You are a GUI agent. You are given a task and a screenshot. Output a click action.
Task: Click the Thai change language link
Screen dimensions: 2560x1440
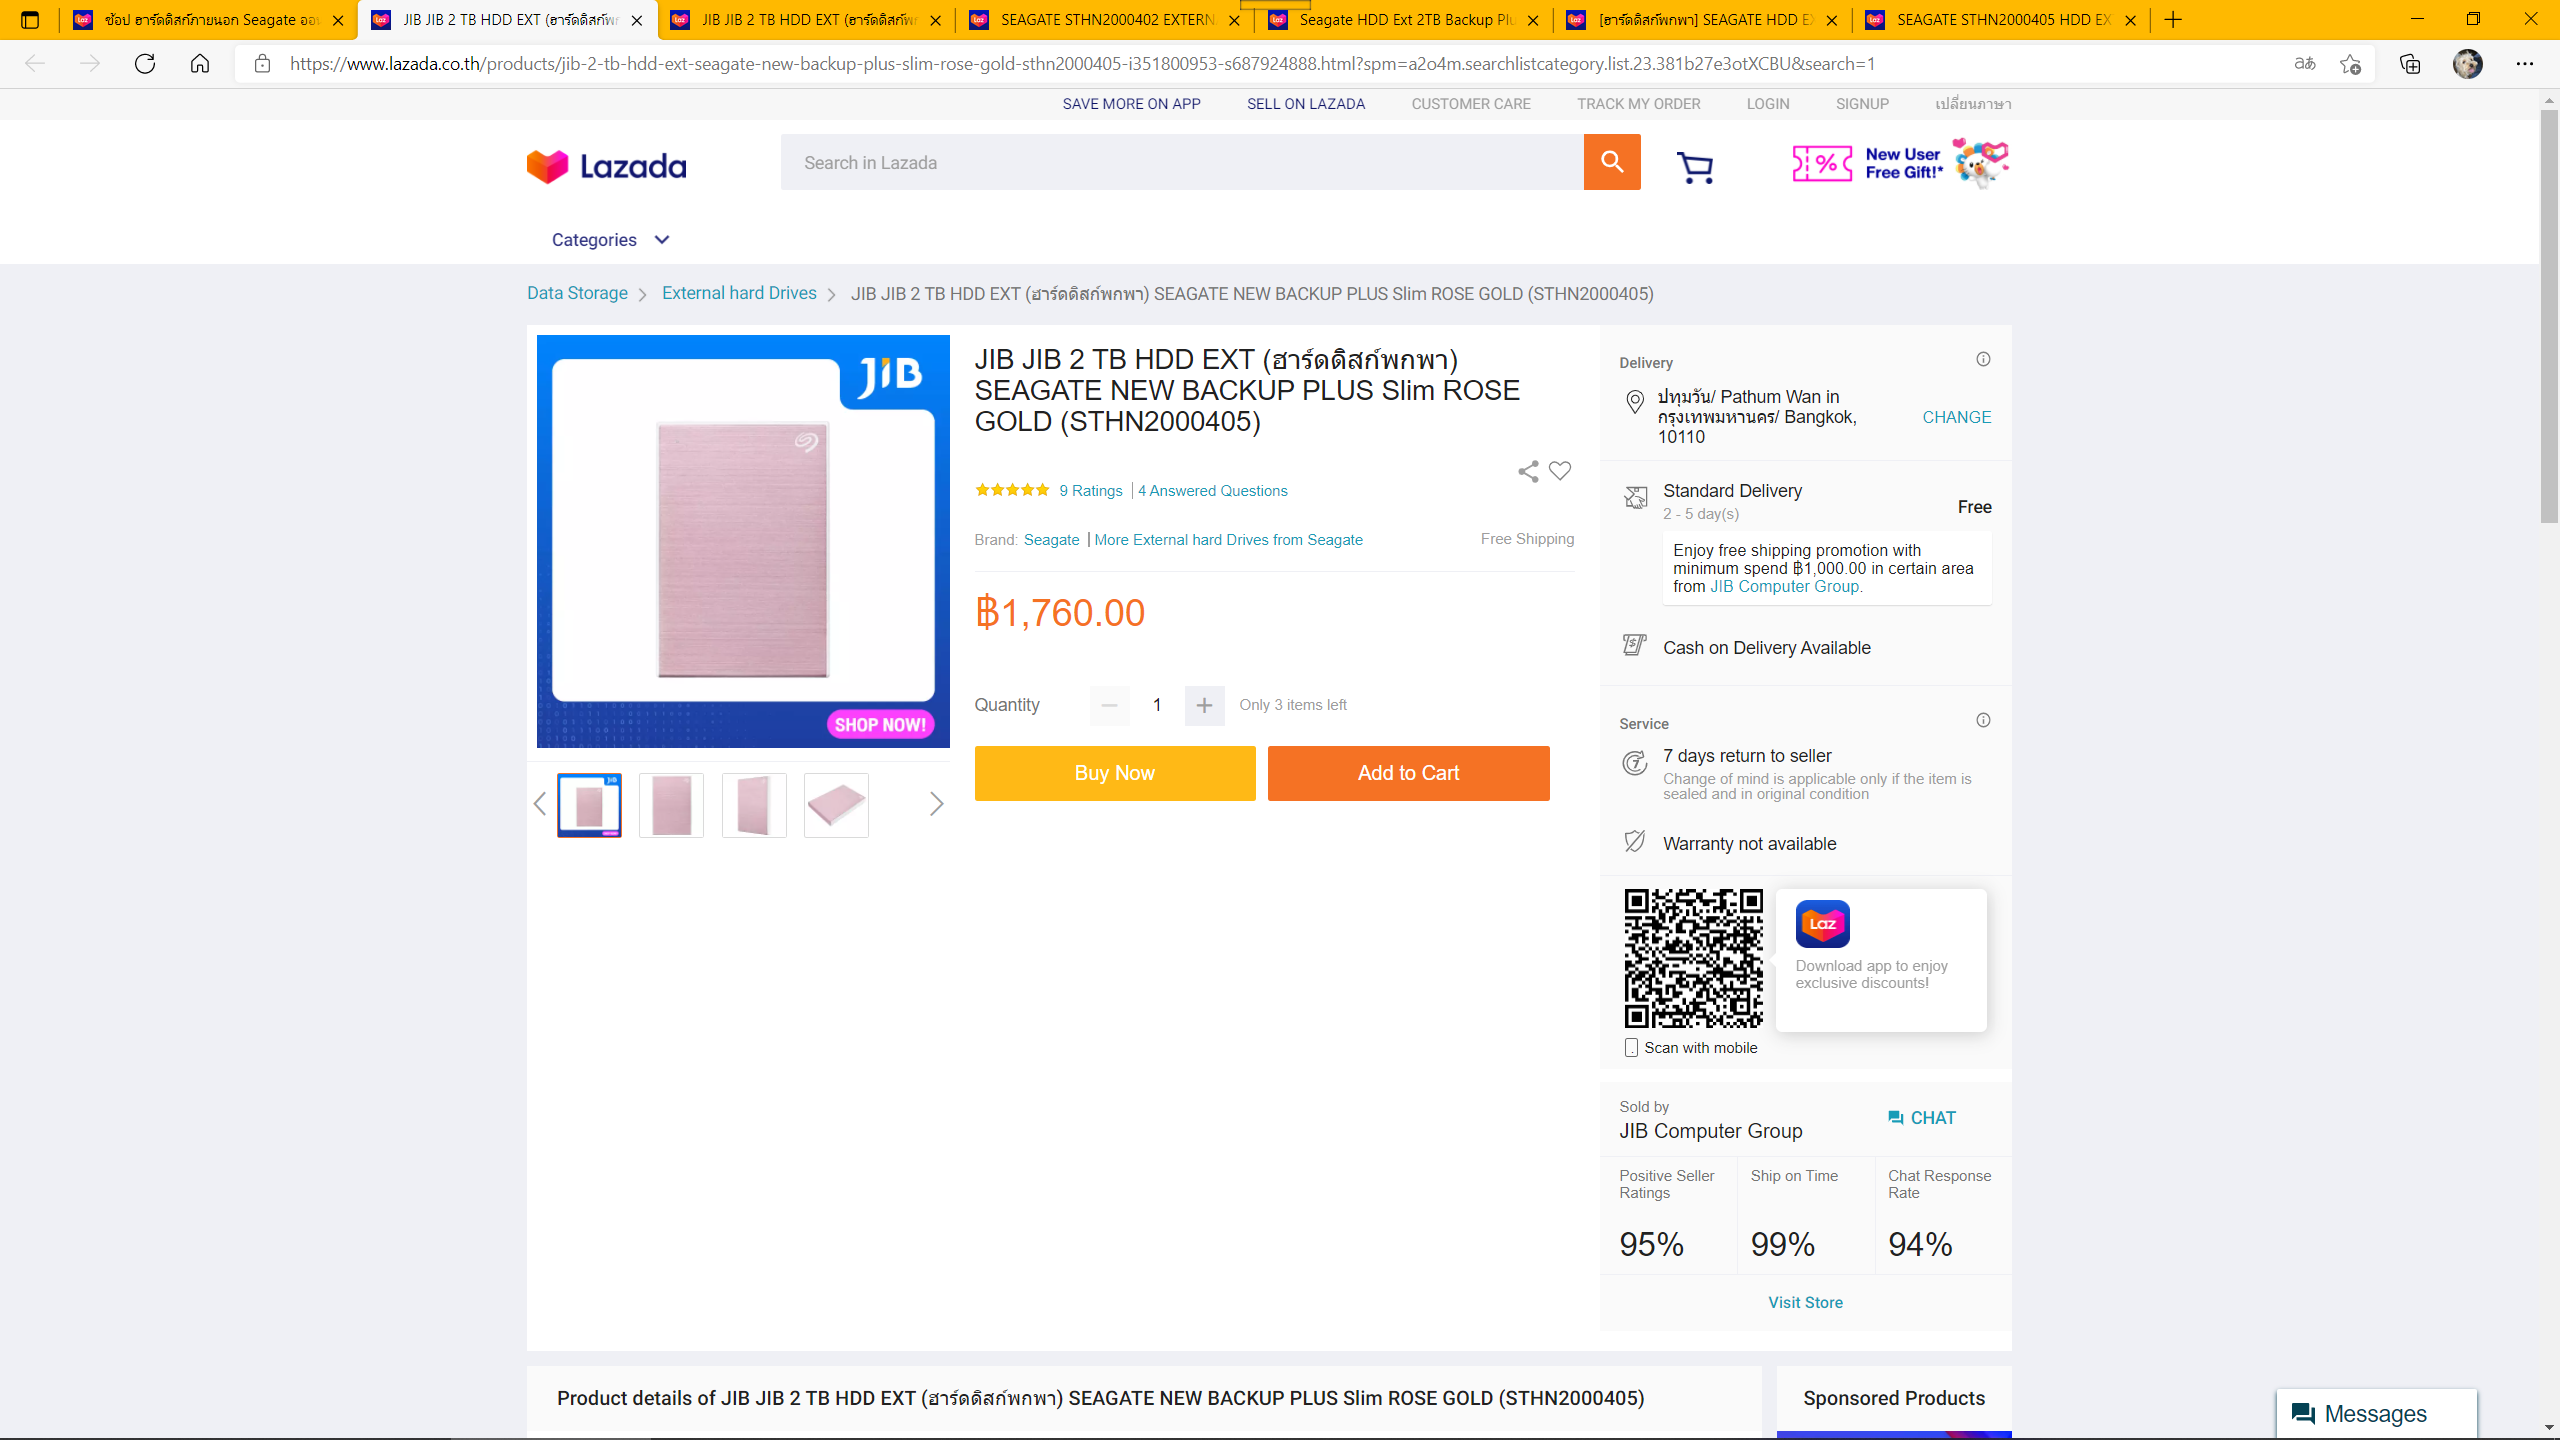[x=1972, y=104]
